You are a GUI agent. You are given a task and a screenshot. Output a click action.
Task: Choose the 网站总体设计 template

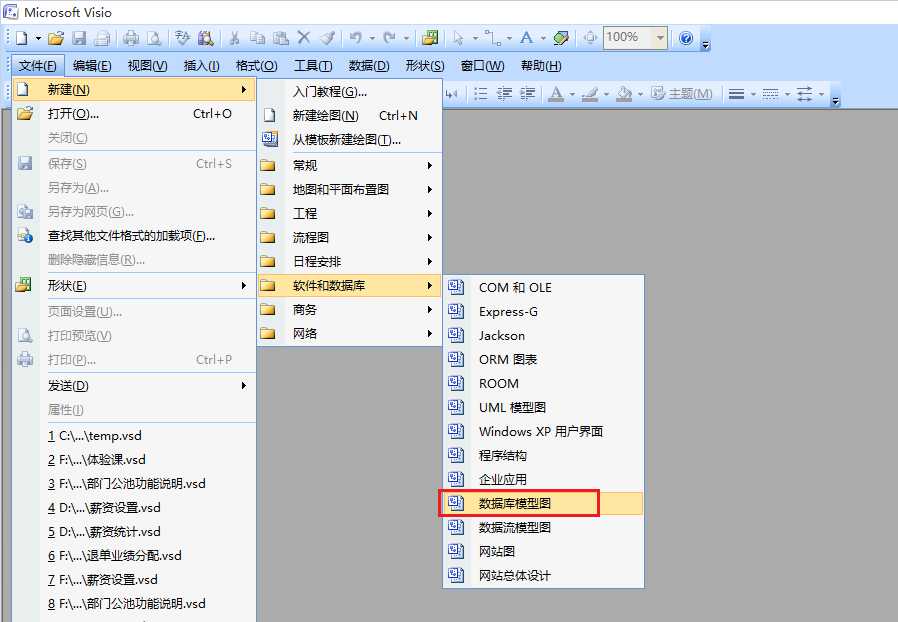click(543, 576)
